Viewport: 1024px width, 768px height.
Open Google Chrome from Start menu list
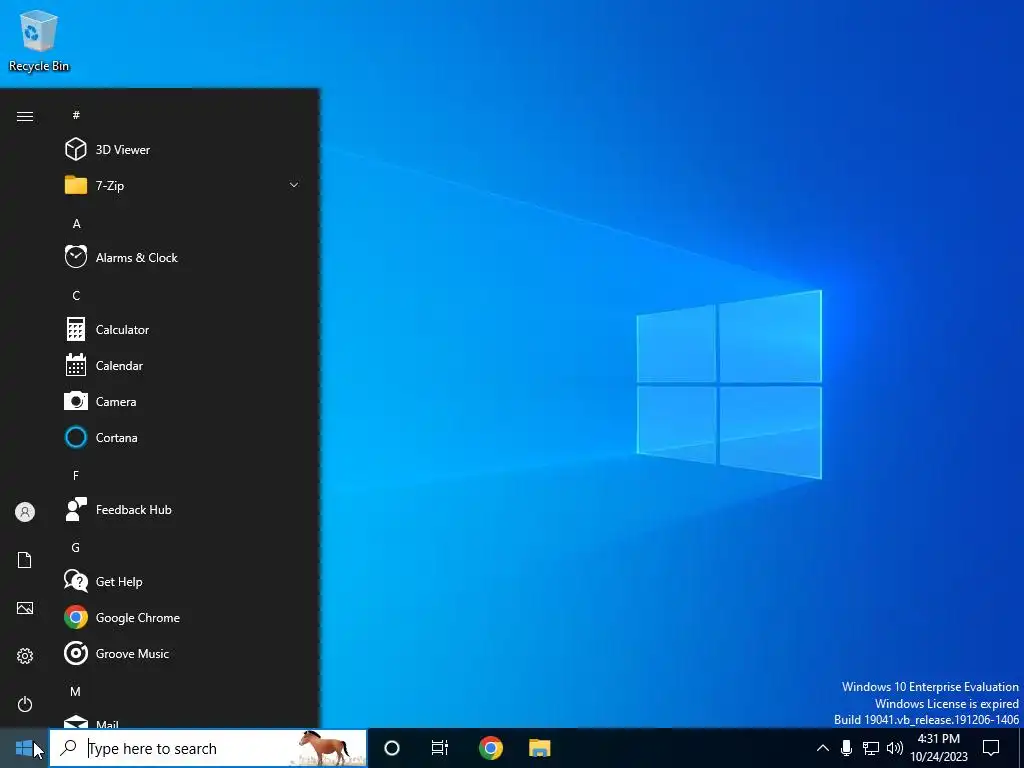183,617
